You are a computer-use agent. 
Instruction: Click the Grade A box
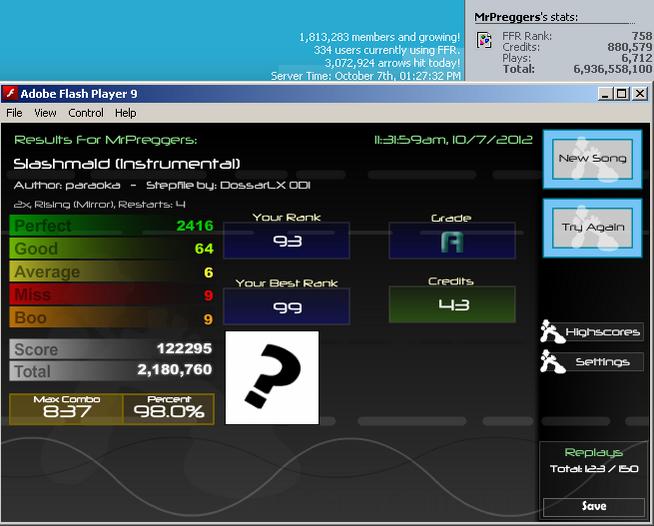coord(452,241)
